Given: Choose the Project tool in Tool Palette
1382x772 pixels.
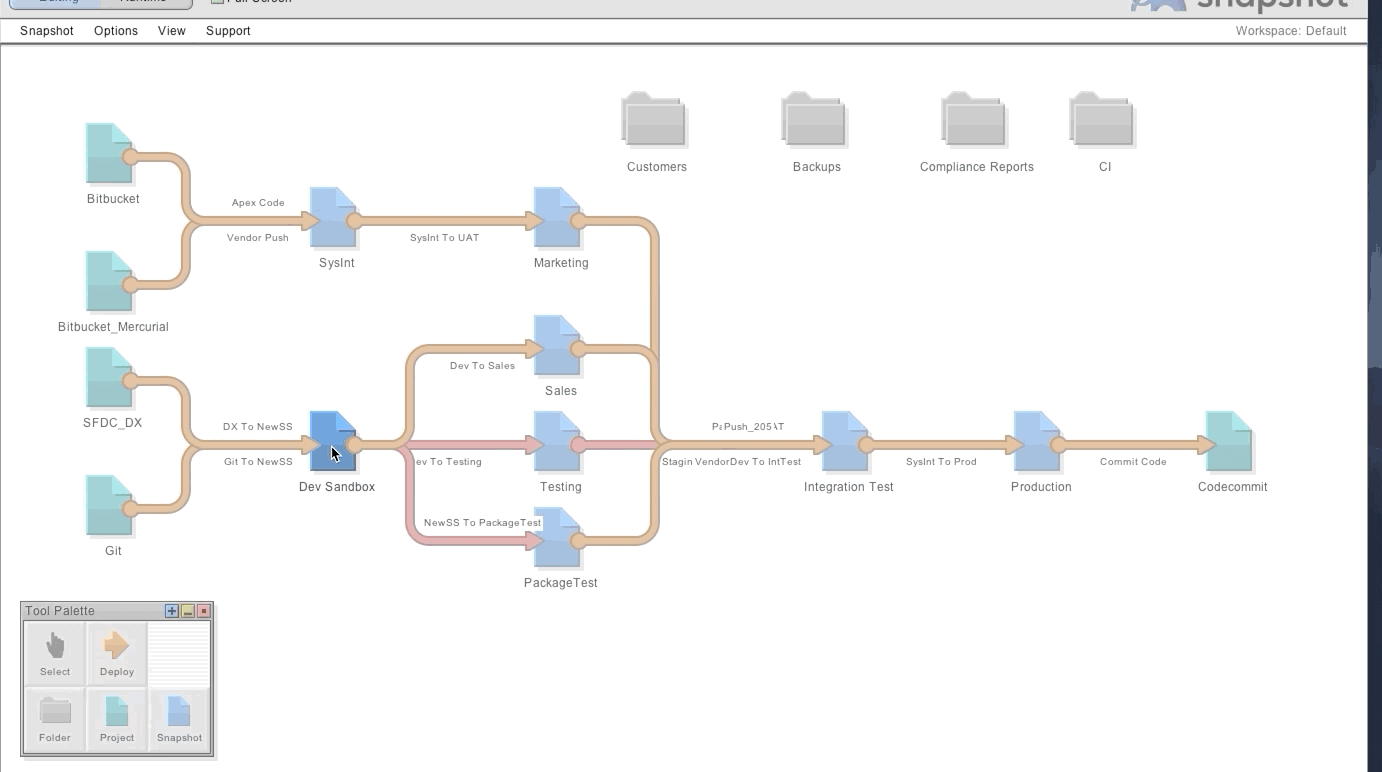Looking at the screenshot, I should [x=117, y=720].
